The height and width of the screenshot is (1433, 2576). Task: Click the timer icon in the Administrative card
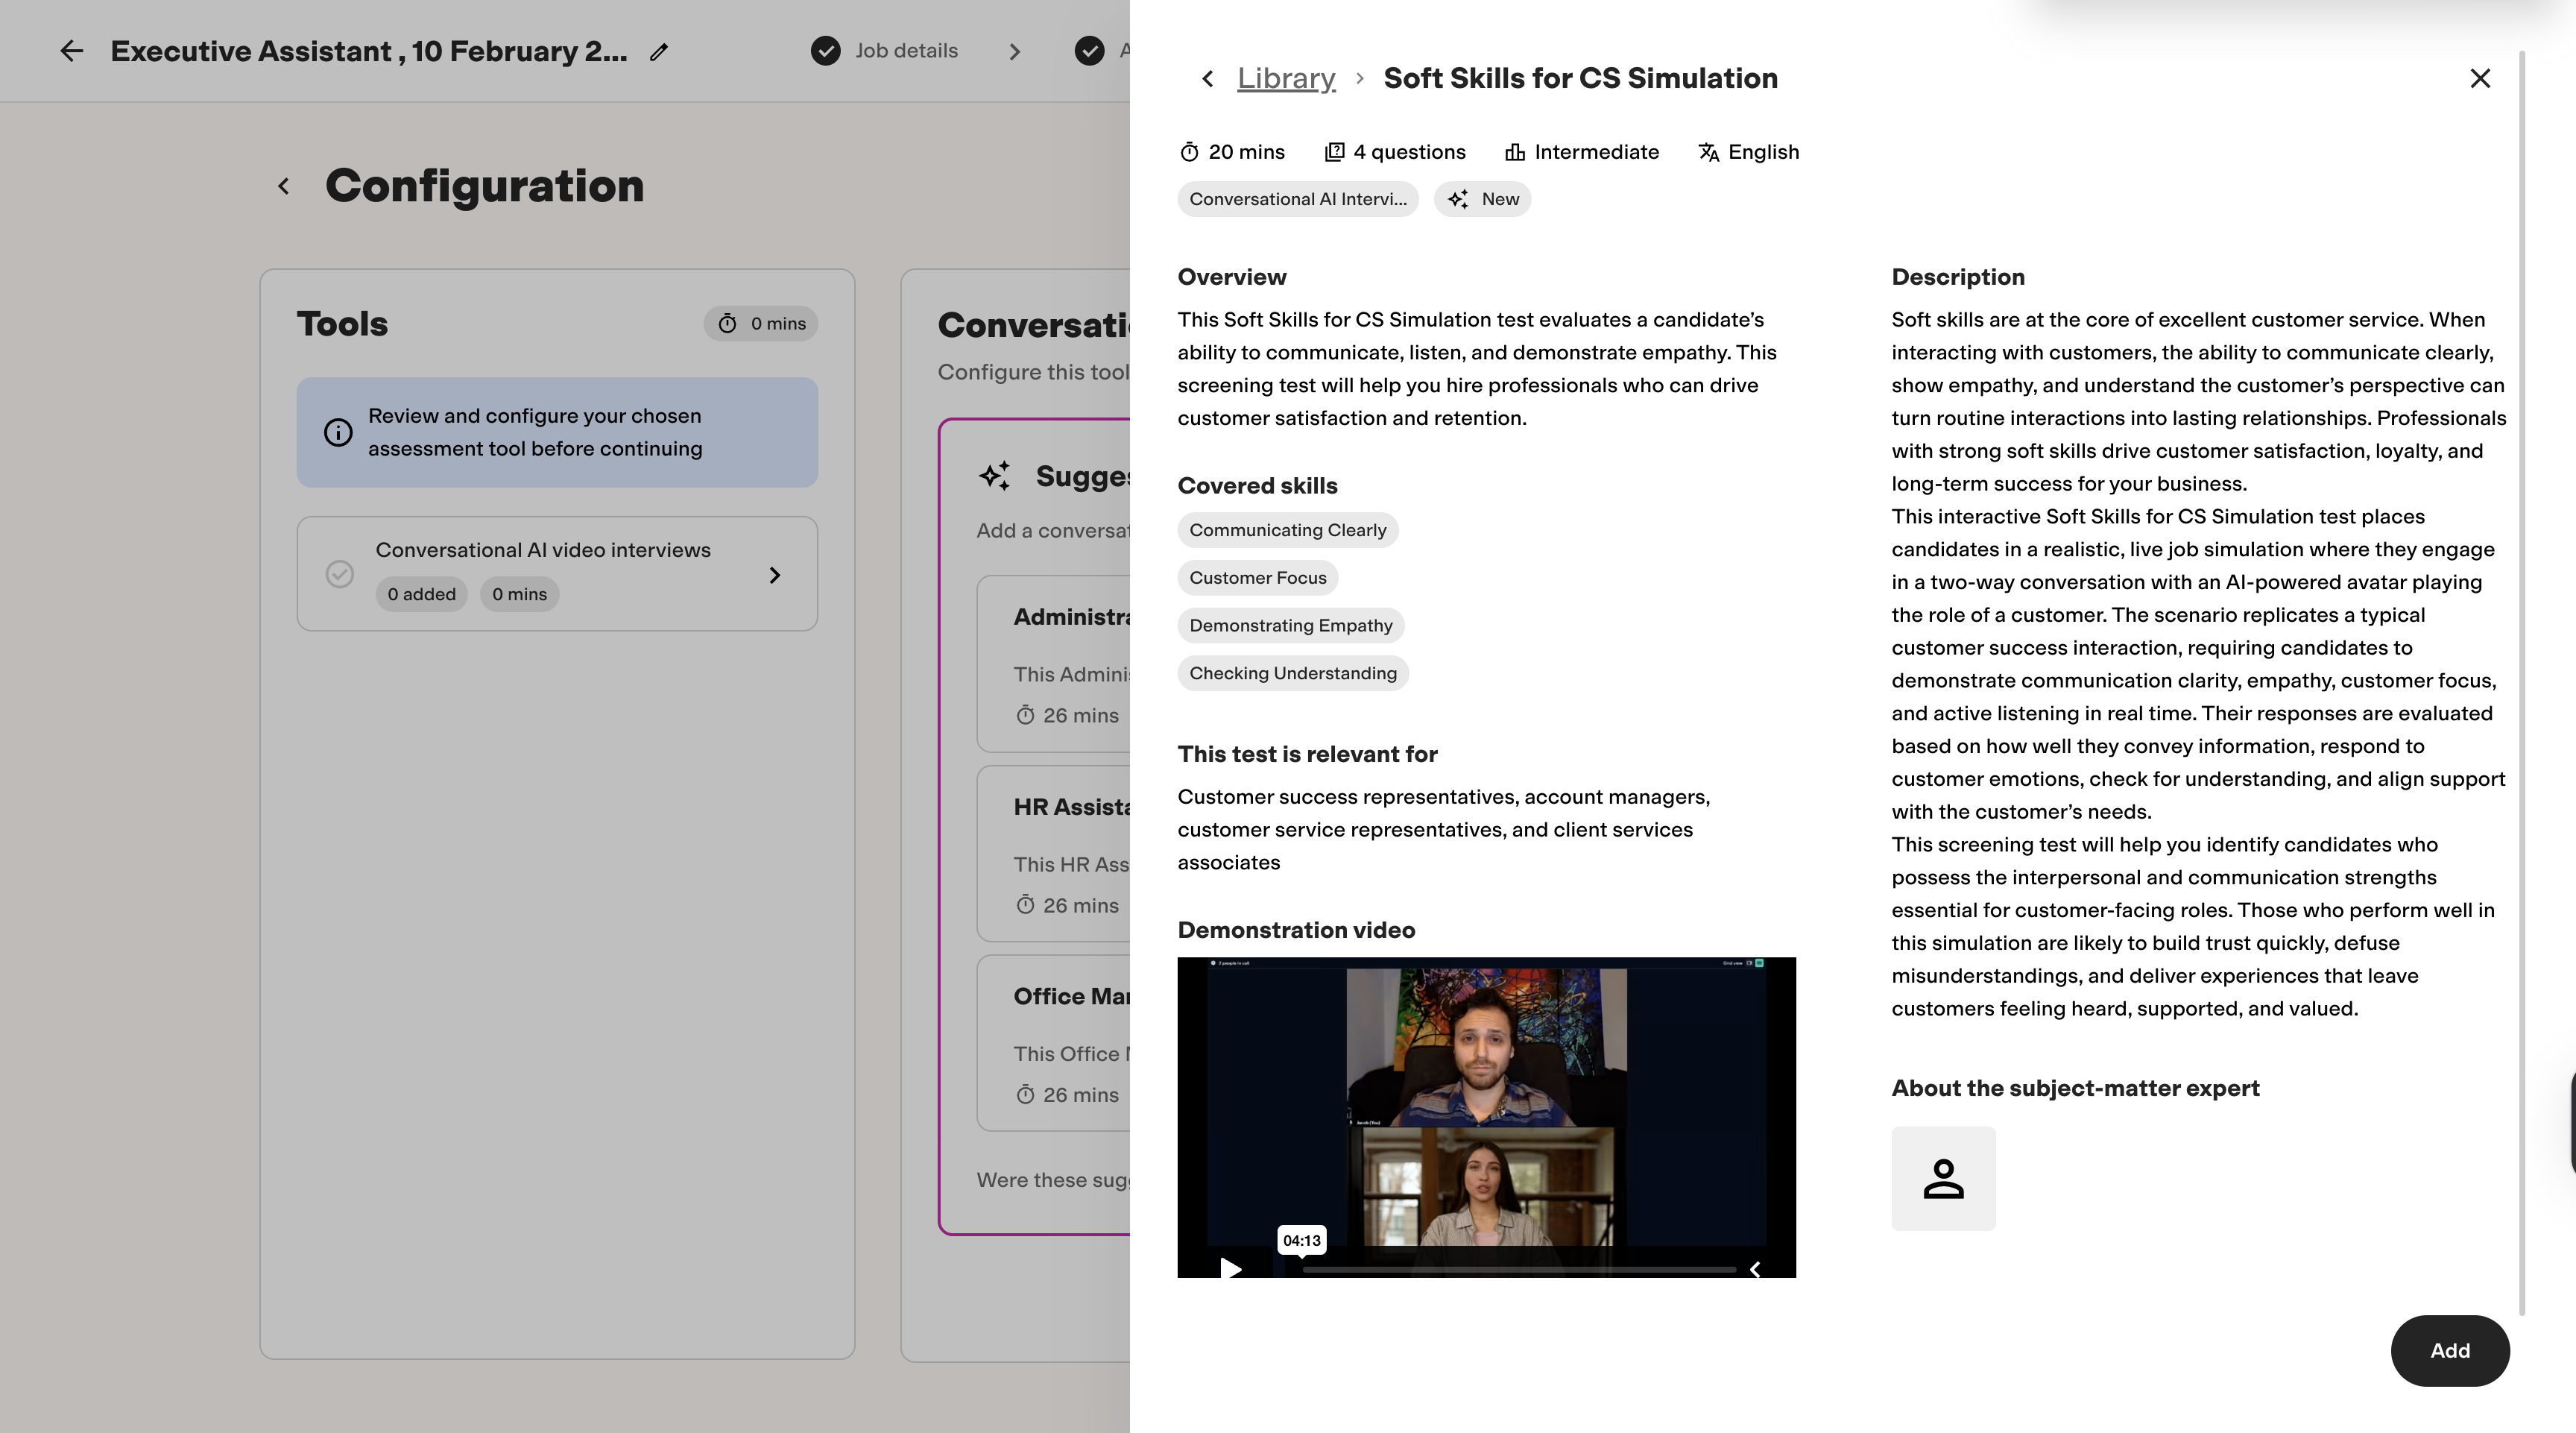[x=1025, y=715]
